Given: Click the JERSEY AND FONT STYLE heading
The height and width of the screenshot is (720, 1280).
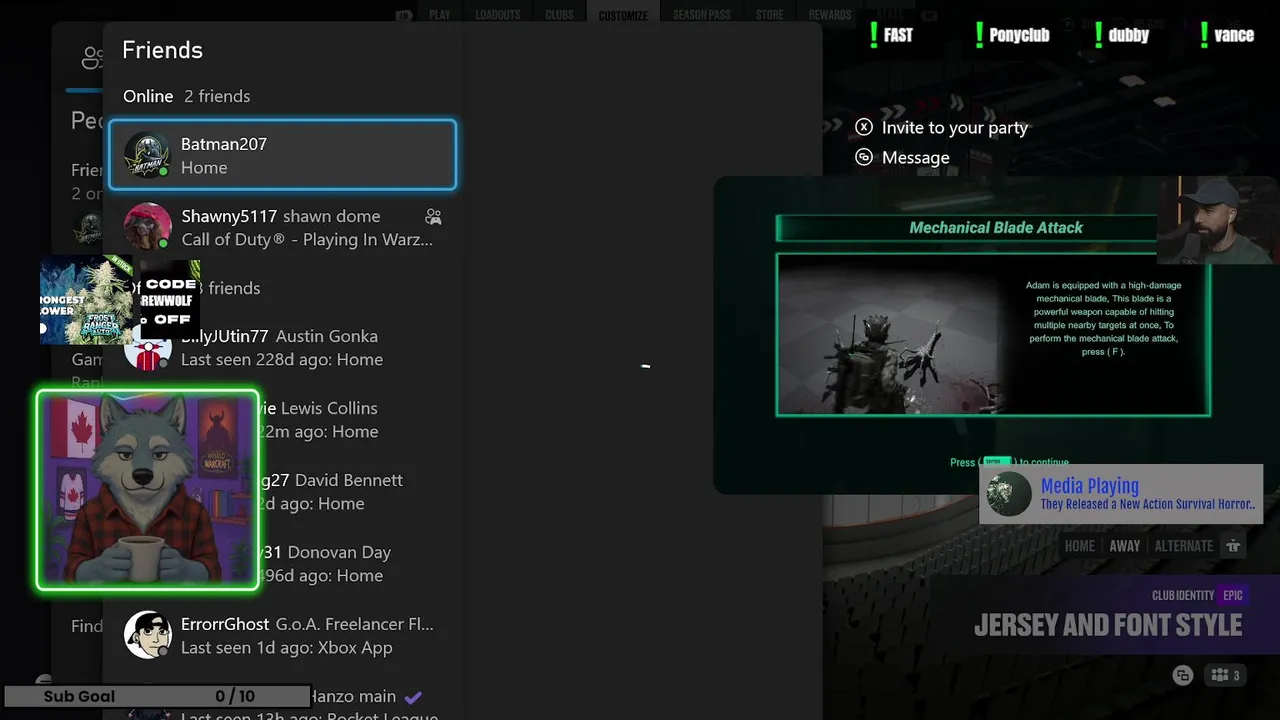Looking at the screenshot, I should coord(1108,626).
